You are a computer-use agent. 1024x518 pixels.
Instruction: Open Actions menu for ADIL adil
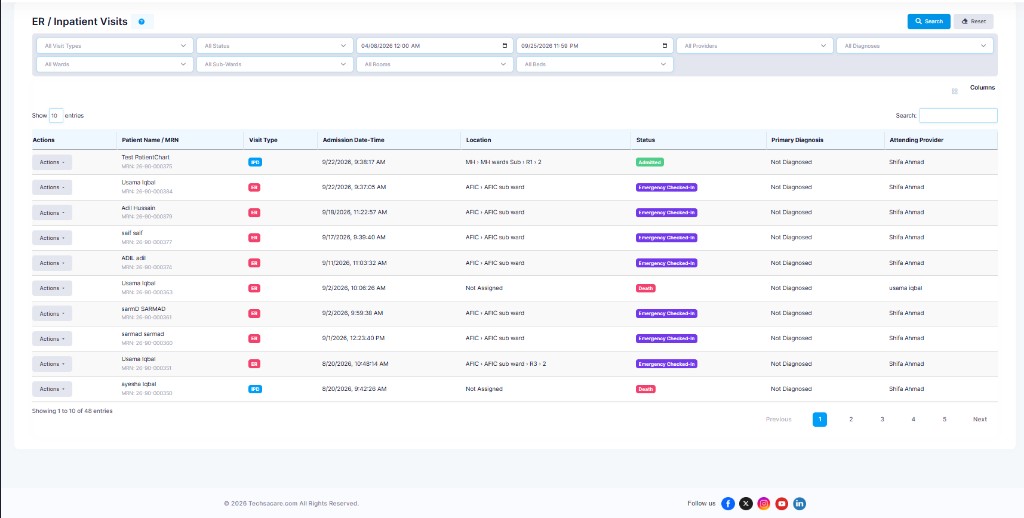coord(52,263)
